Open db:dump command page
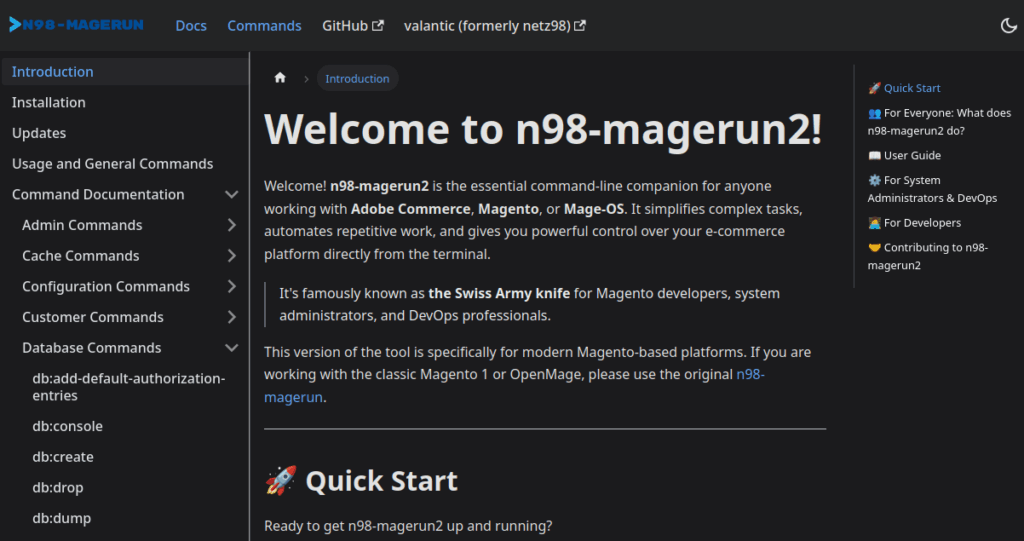The height and width of the screenshot is (541, 1024). tap(62, 519)
